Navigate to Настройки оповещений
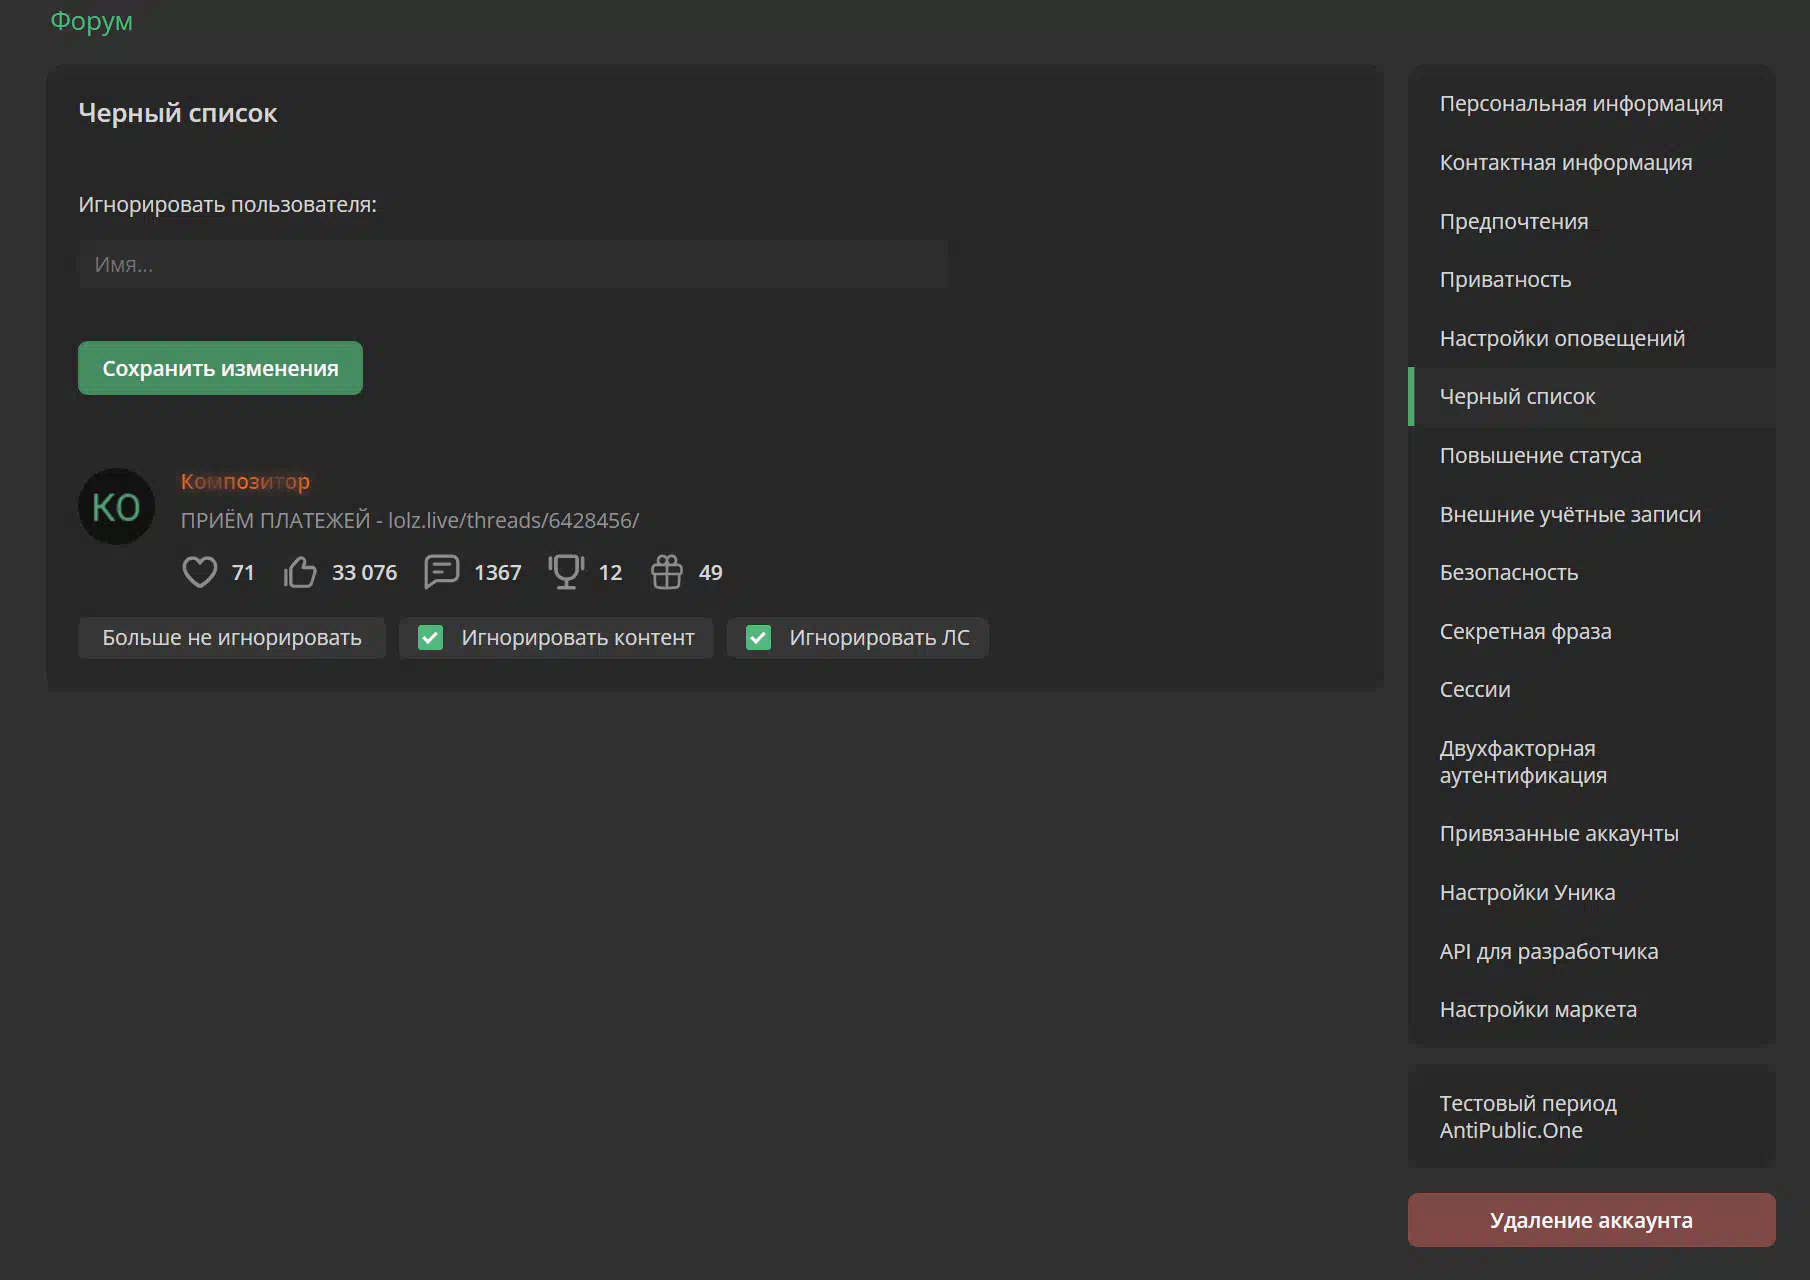The height and width of the screenshot is (1280, 1810). pyautogui.click(x=1561, y=339)
